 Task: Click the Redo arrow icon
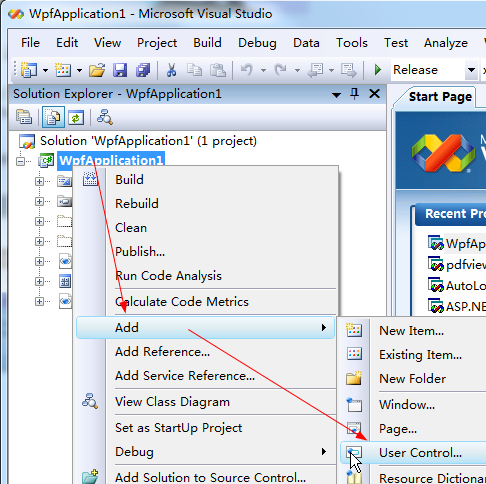pos(281,70)
